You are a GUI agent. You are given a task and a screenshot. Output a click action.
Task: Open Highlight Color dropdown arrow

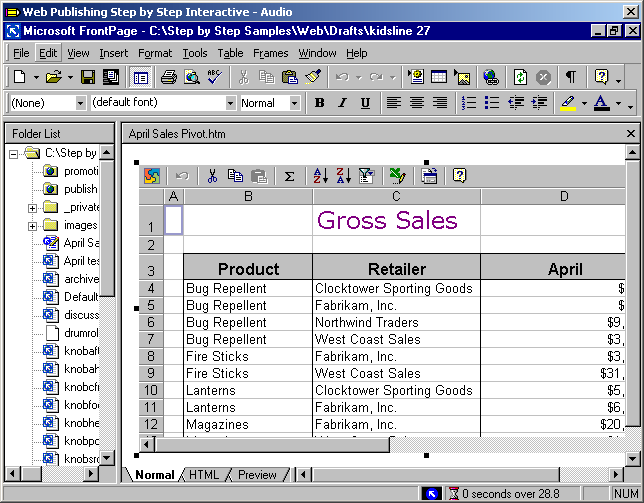point(584,103)
